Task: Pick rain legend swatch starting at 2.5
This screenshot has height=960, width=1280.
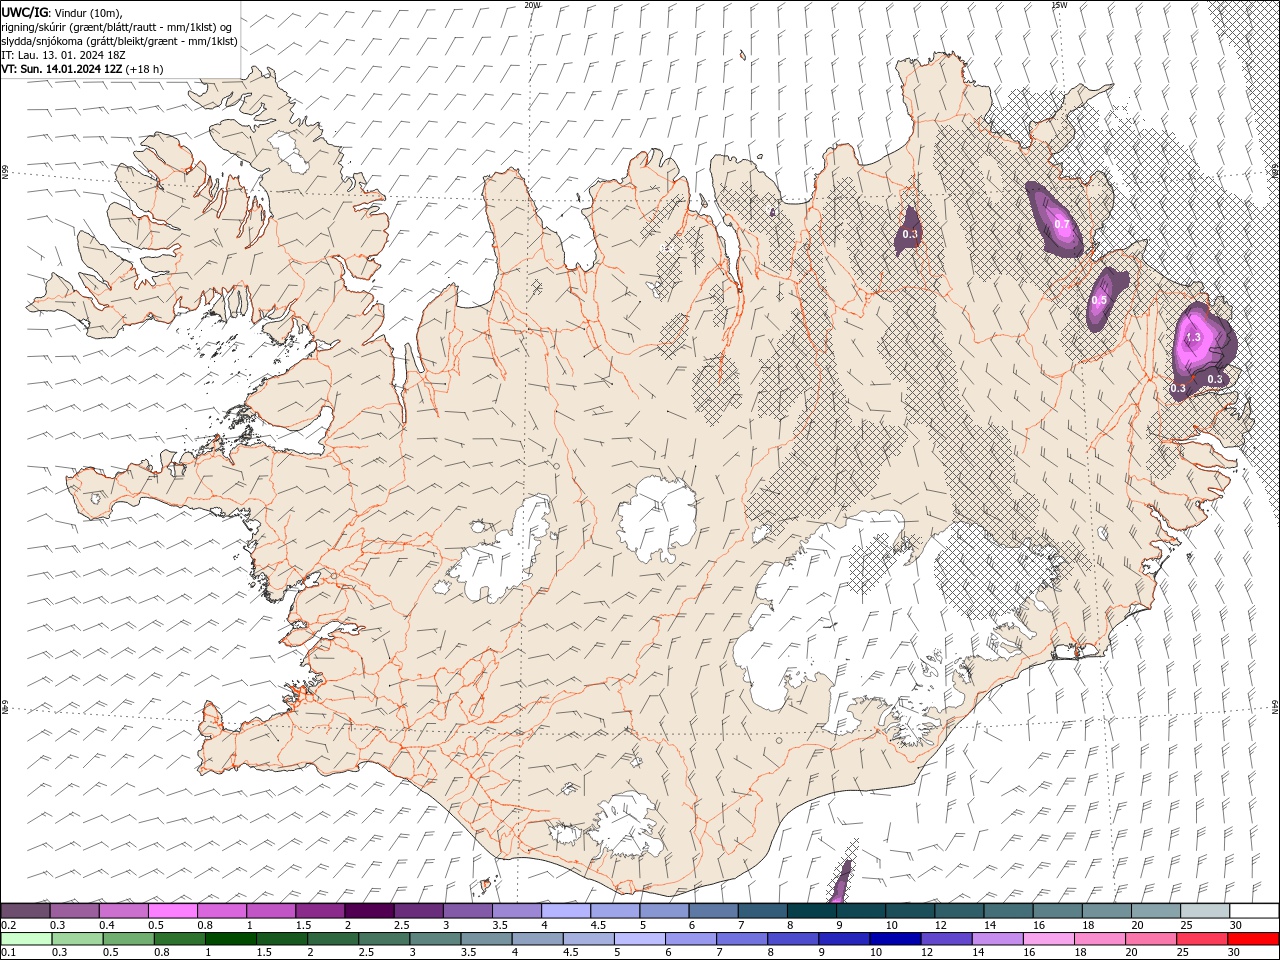Action: [x=383, y=938]
